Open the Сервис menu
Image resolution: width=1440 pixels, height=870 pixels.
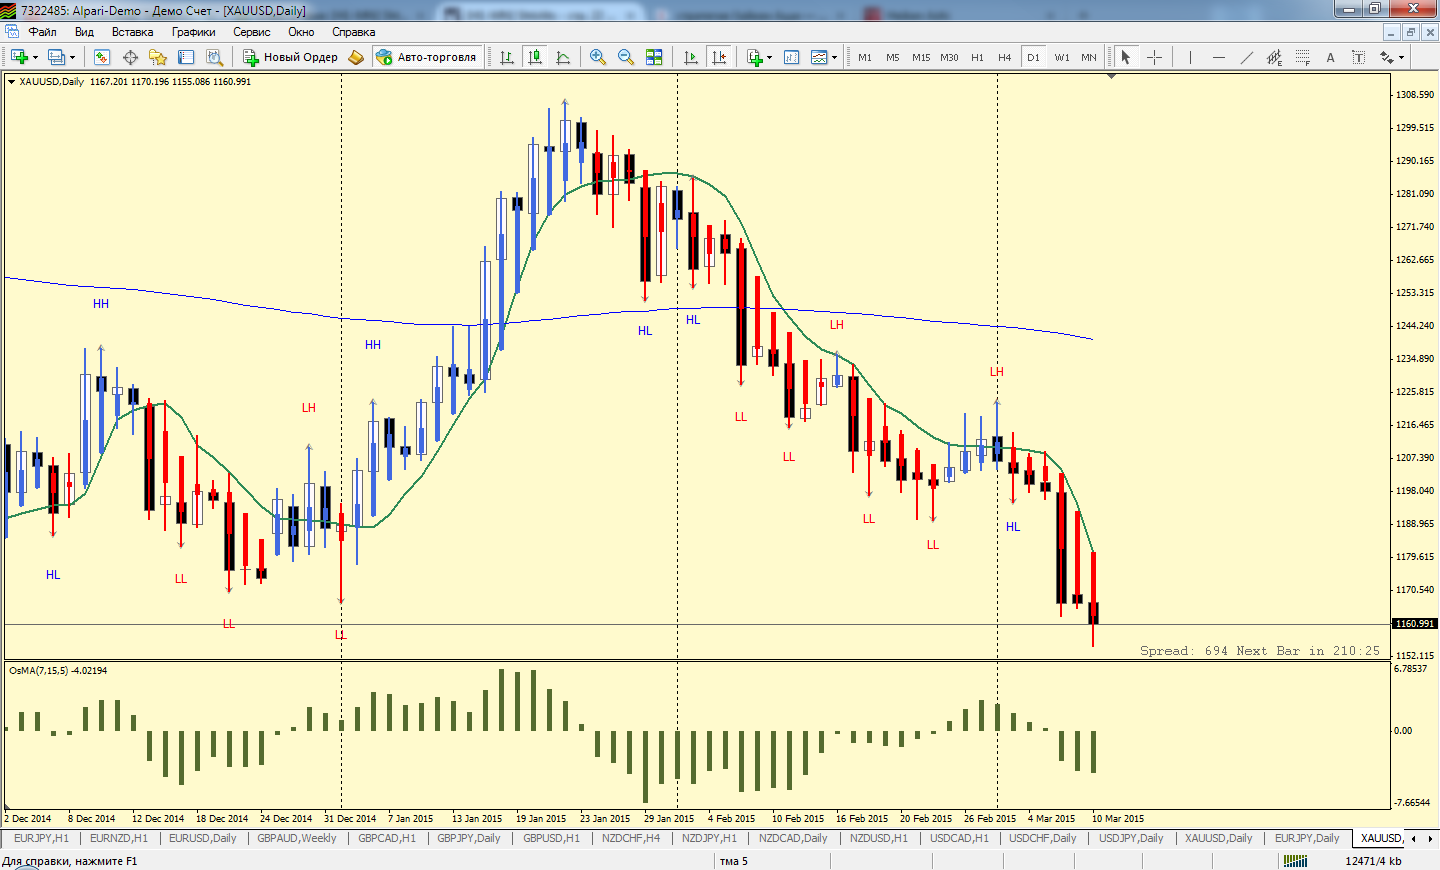click(252, 32)
